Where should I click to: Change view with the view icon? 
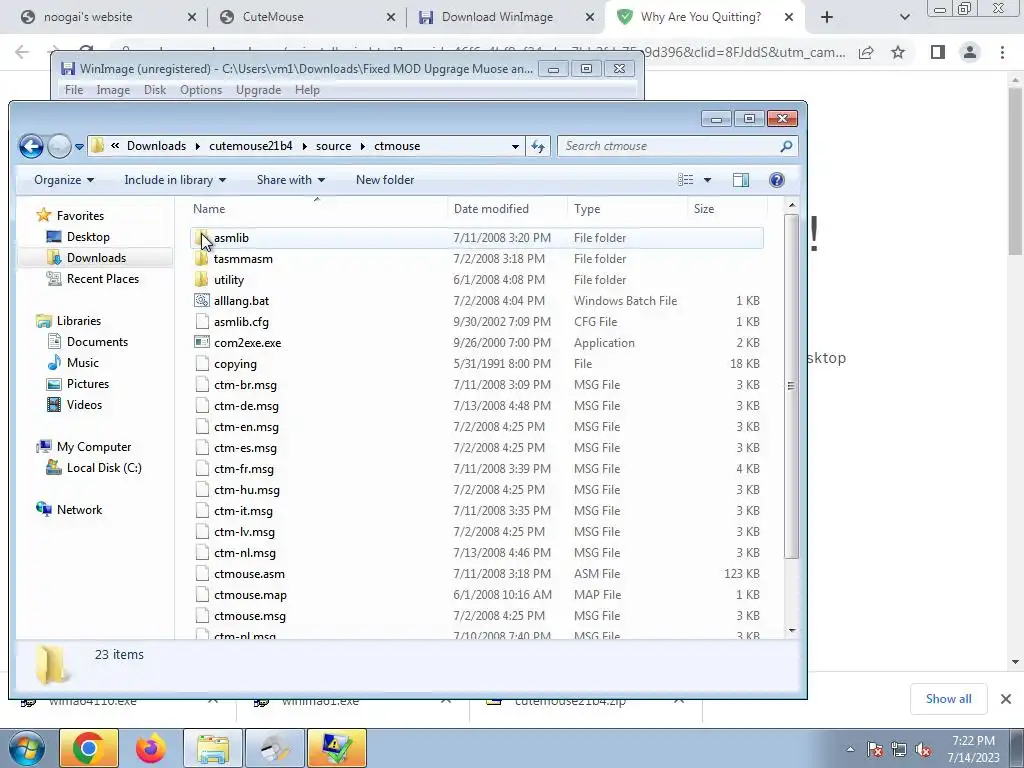click(x=685, y=180)
